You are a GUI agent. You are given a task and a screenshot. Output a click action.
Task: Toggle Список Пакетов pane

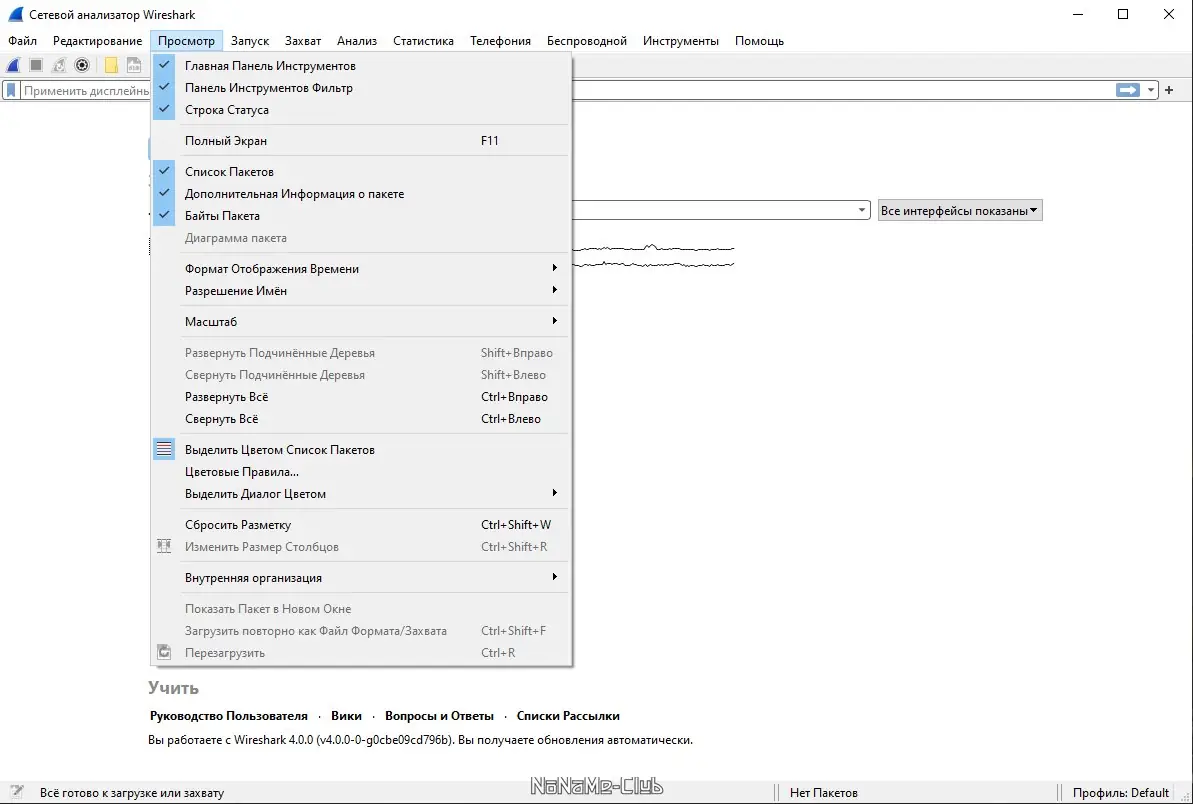(360, 172)
